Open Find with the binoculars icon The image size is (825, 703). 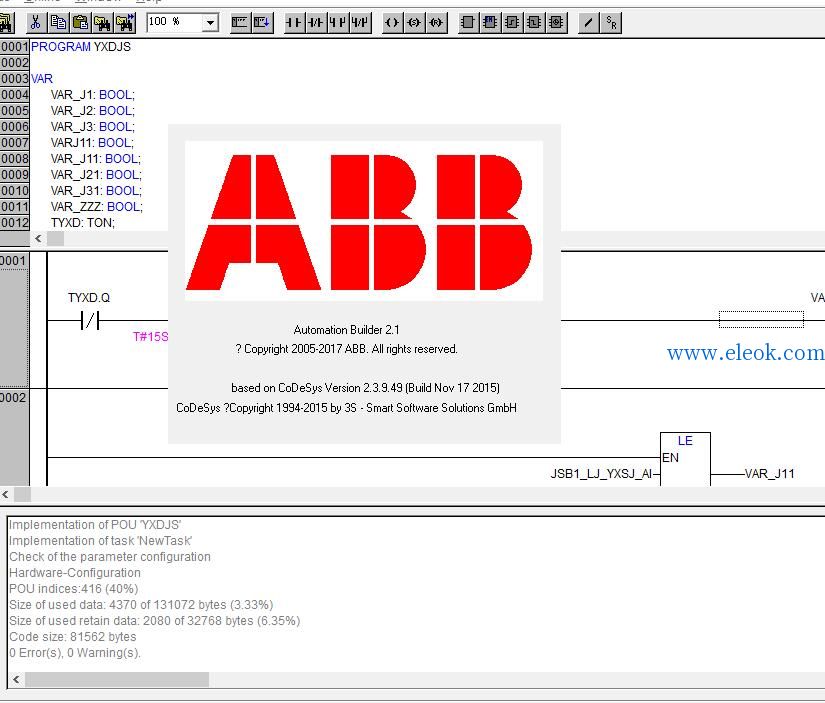102,22
